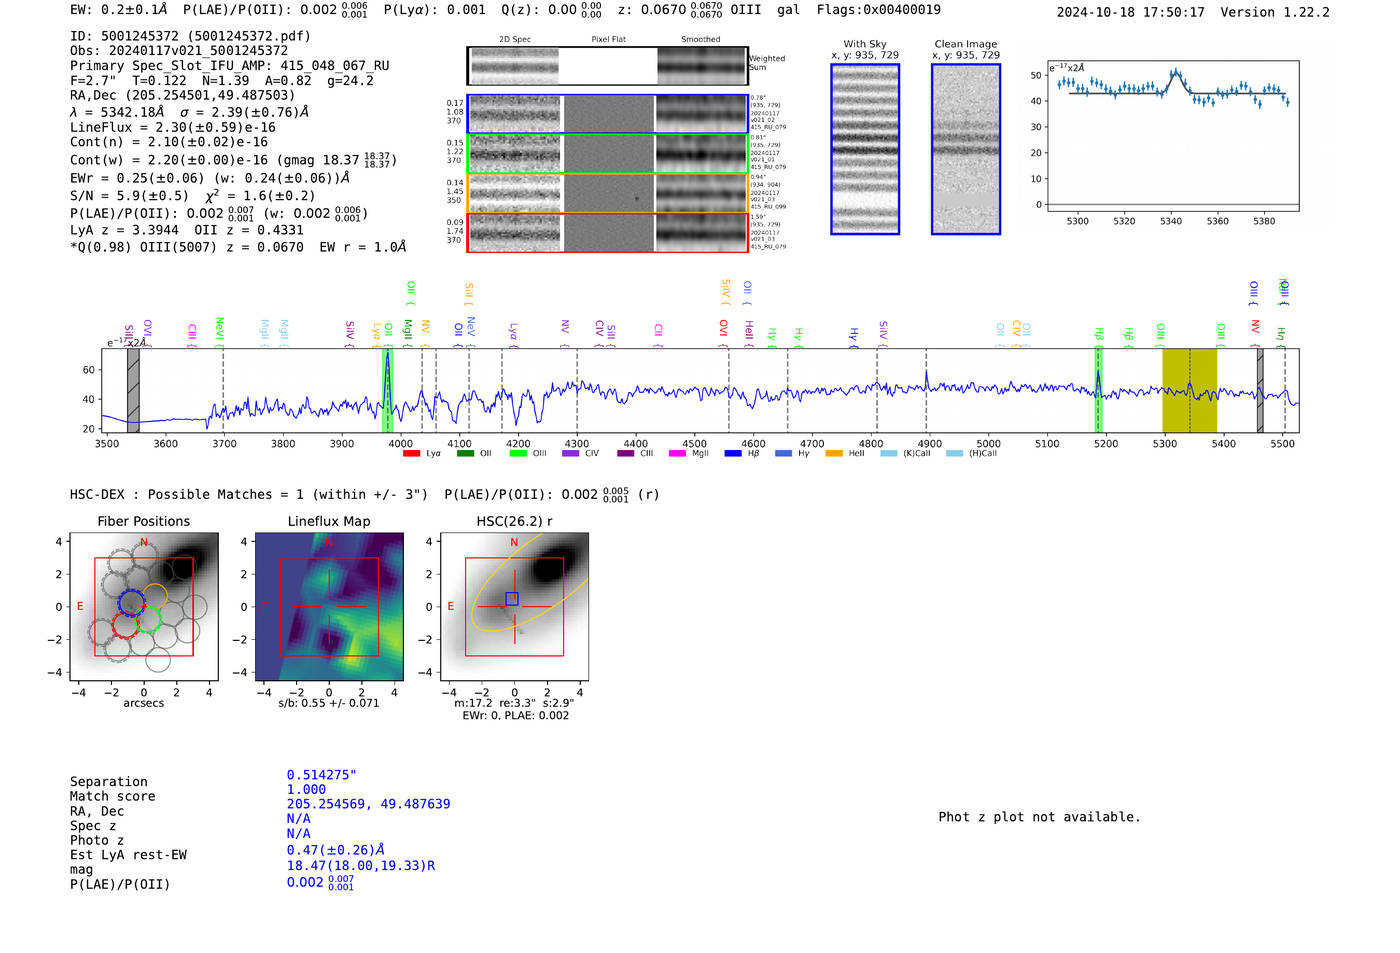Image resolution: width=1400 pixels, height=953 pixels.
Task: Click the timestamp 2024-10-18 17:50:17
Action: click(1130, 13)
